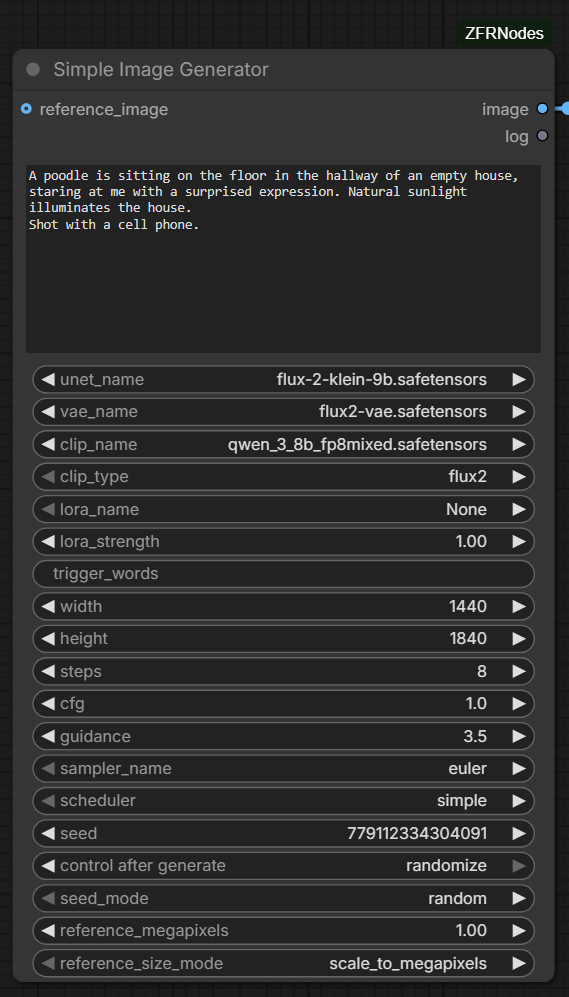Select next scheduler with right arrow
This screenshot has height=997, width=569.
[519, 801]
